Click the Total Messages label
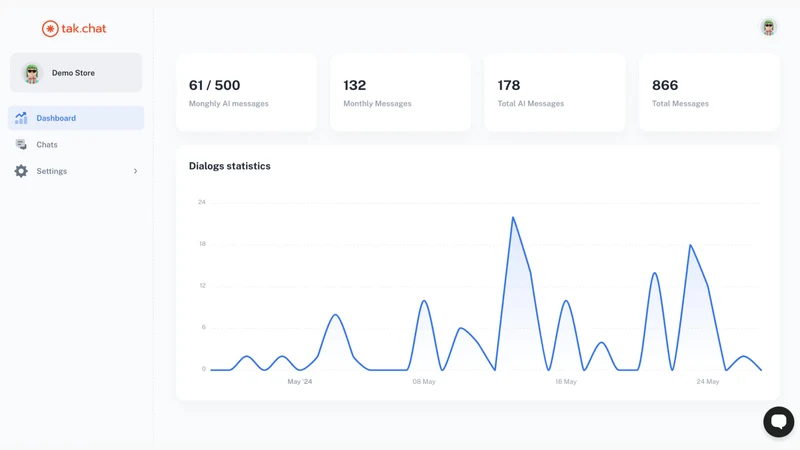Screen dimensions: 800x450 [680, 104]
